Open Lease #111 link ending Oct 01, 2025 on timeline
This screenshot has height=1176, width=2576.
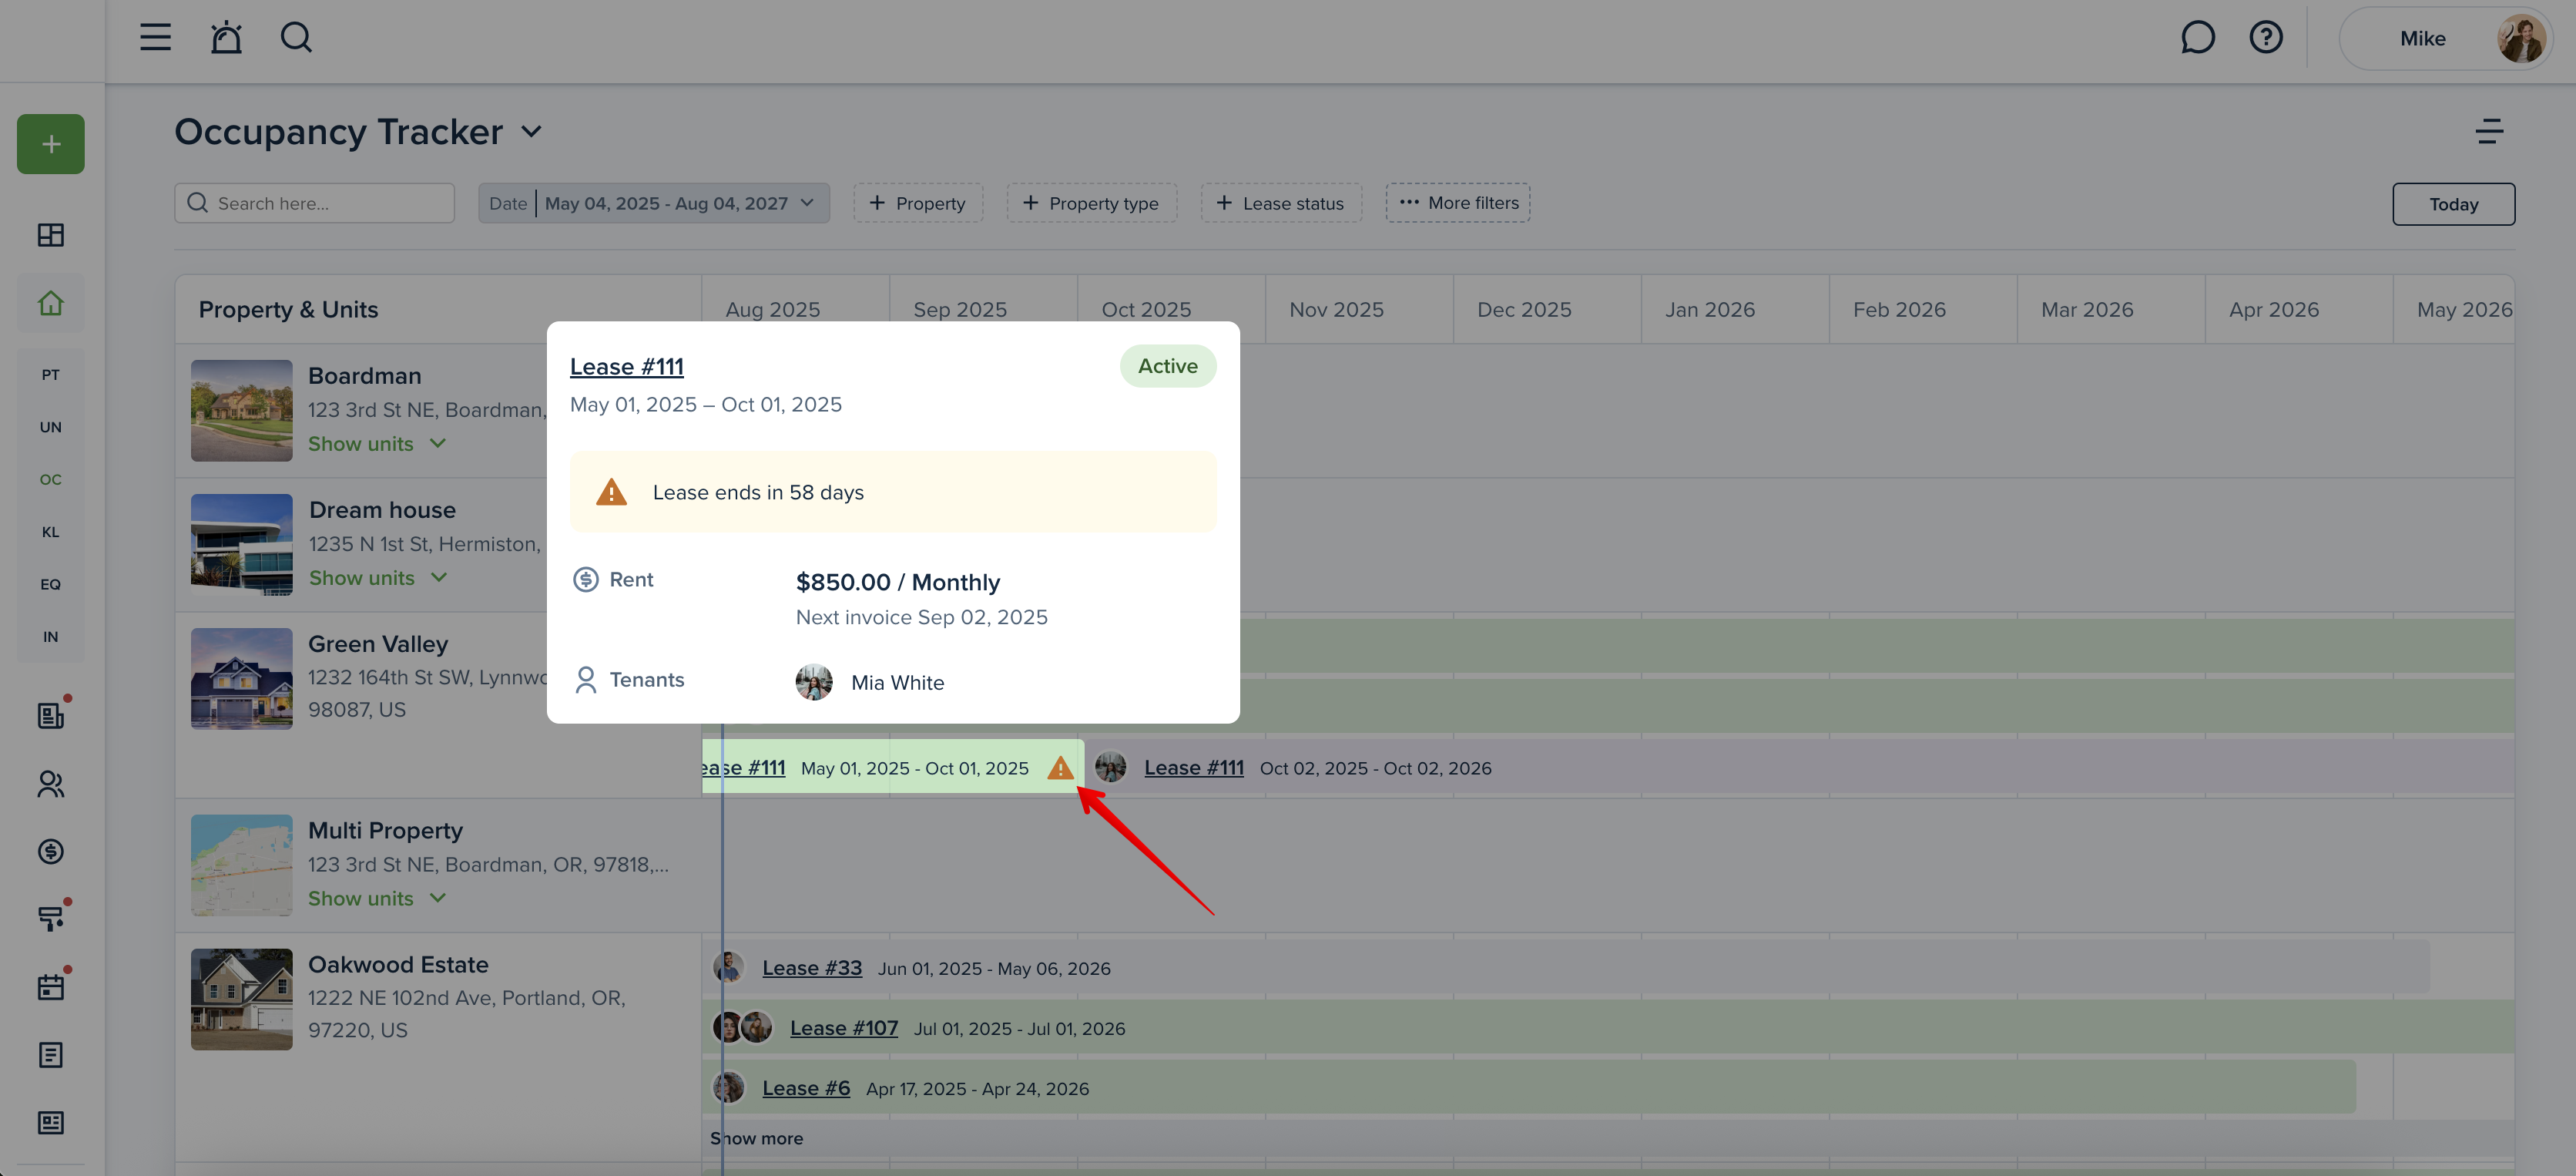744,768
